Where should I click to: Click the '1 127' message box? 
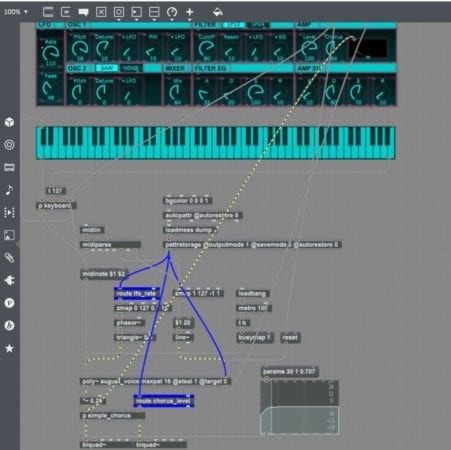coord(56,191)
